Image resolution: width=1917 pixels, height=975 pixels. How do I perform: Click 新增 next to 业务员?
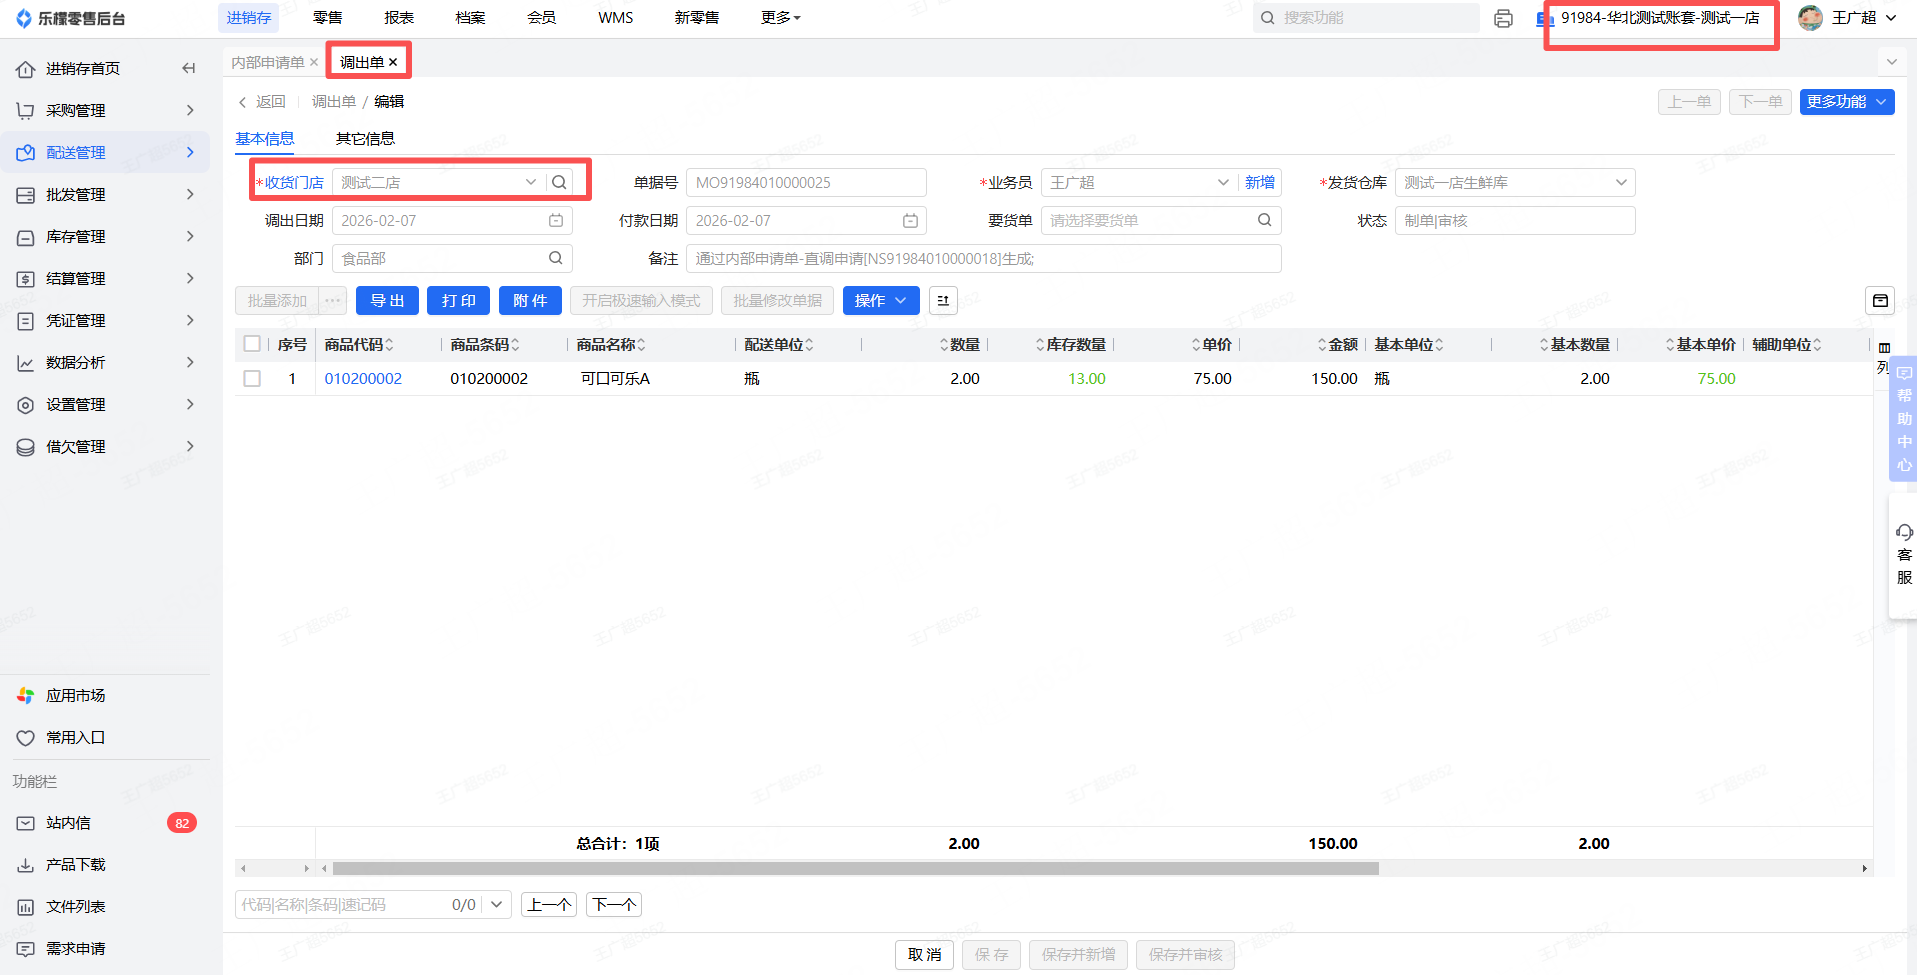tap(1260, 182)
